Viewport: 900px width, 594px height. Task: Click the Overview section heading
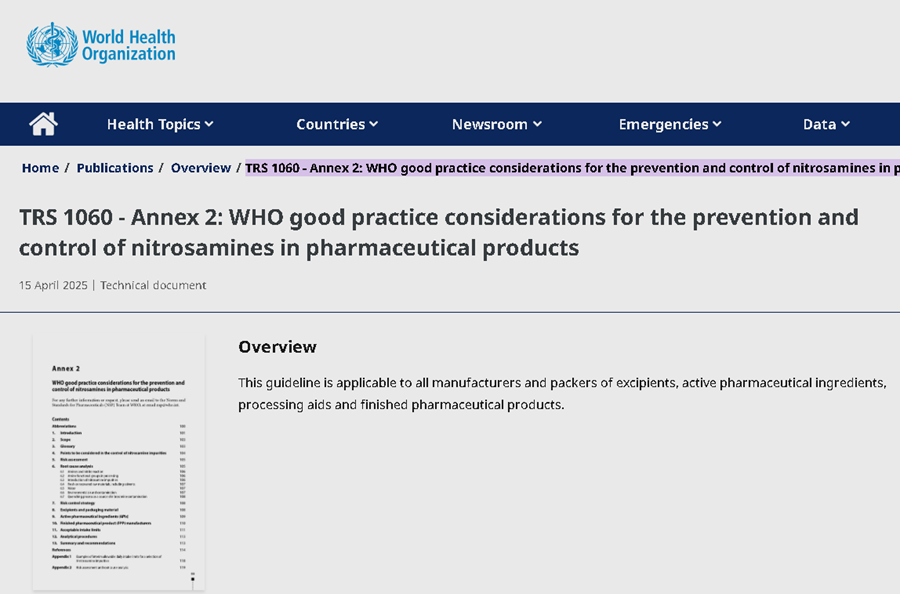coord(277,347)
